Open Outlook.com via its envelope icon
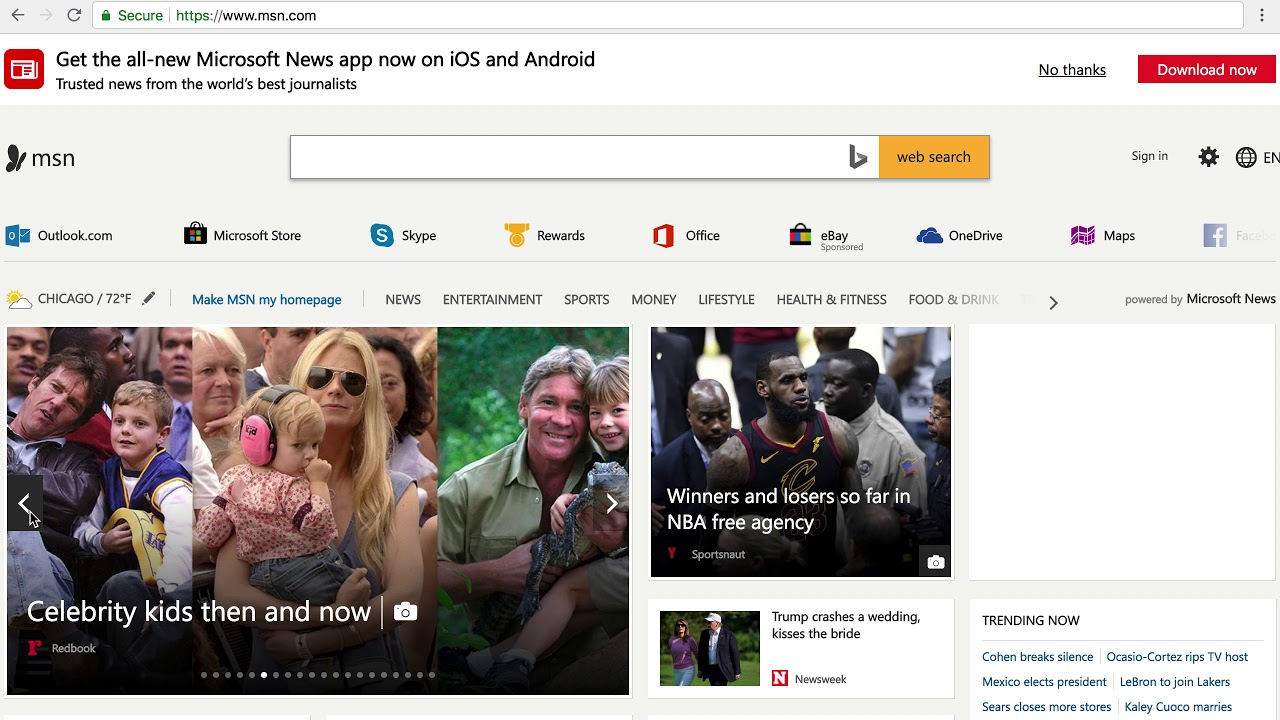The height and width of the screenshot is (720, 1280). 17,235
